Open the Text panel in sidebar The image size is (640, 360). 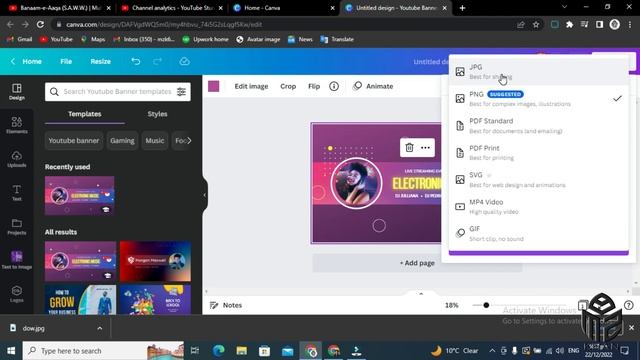click(x=17, y=193)
